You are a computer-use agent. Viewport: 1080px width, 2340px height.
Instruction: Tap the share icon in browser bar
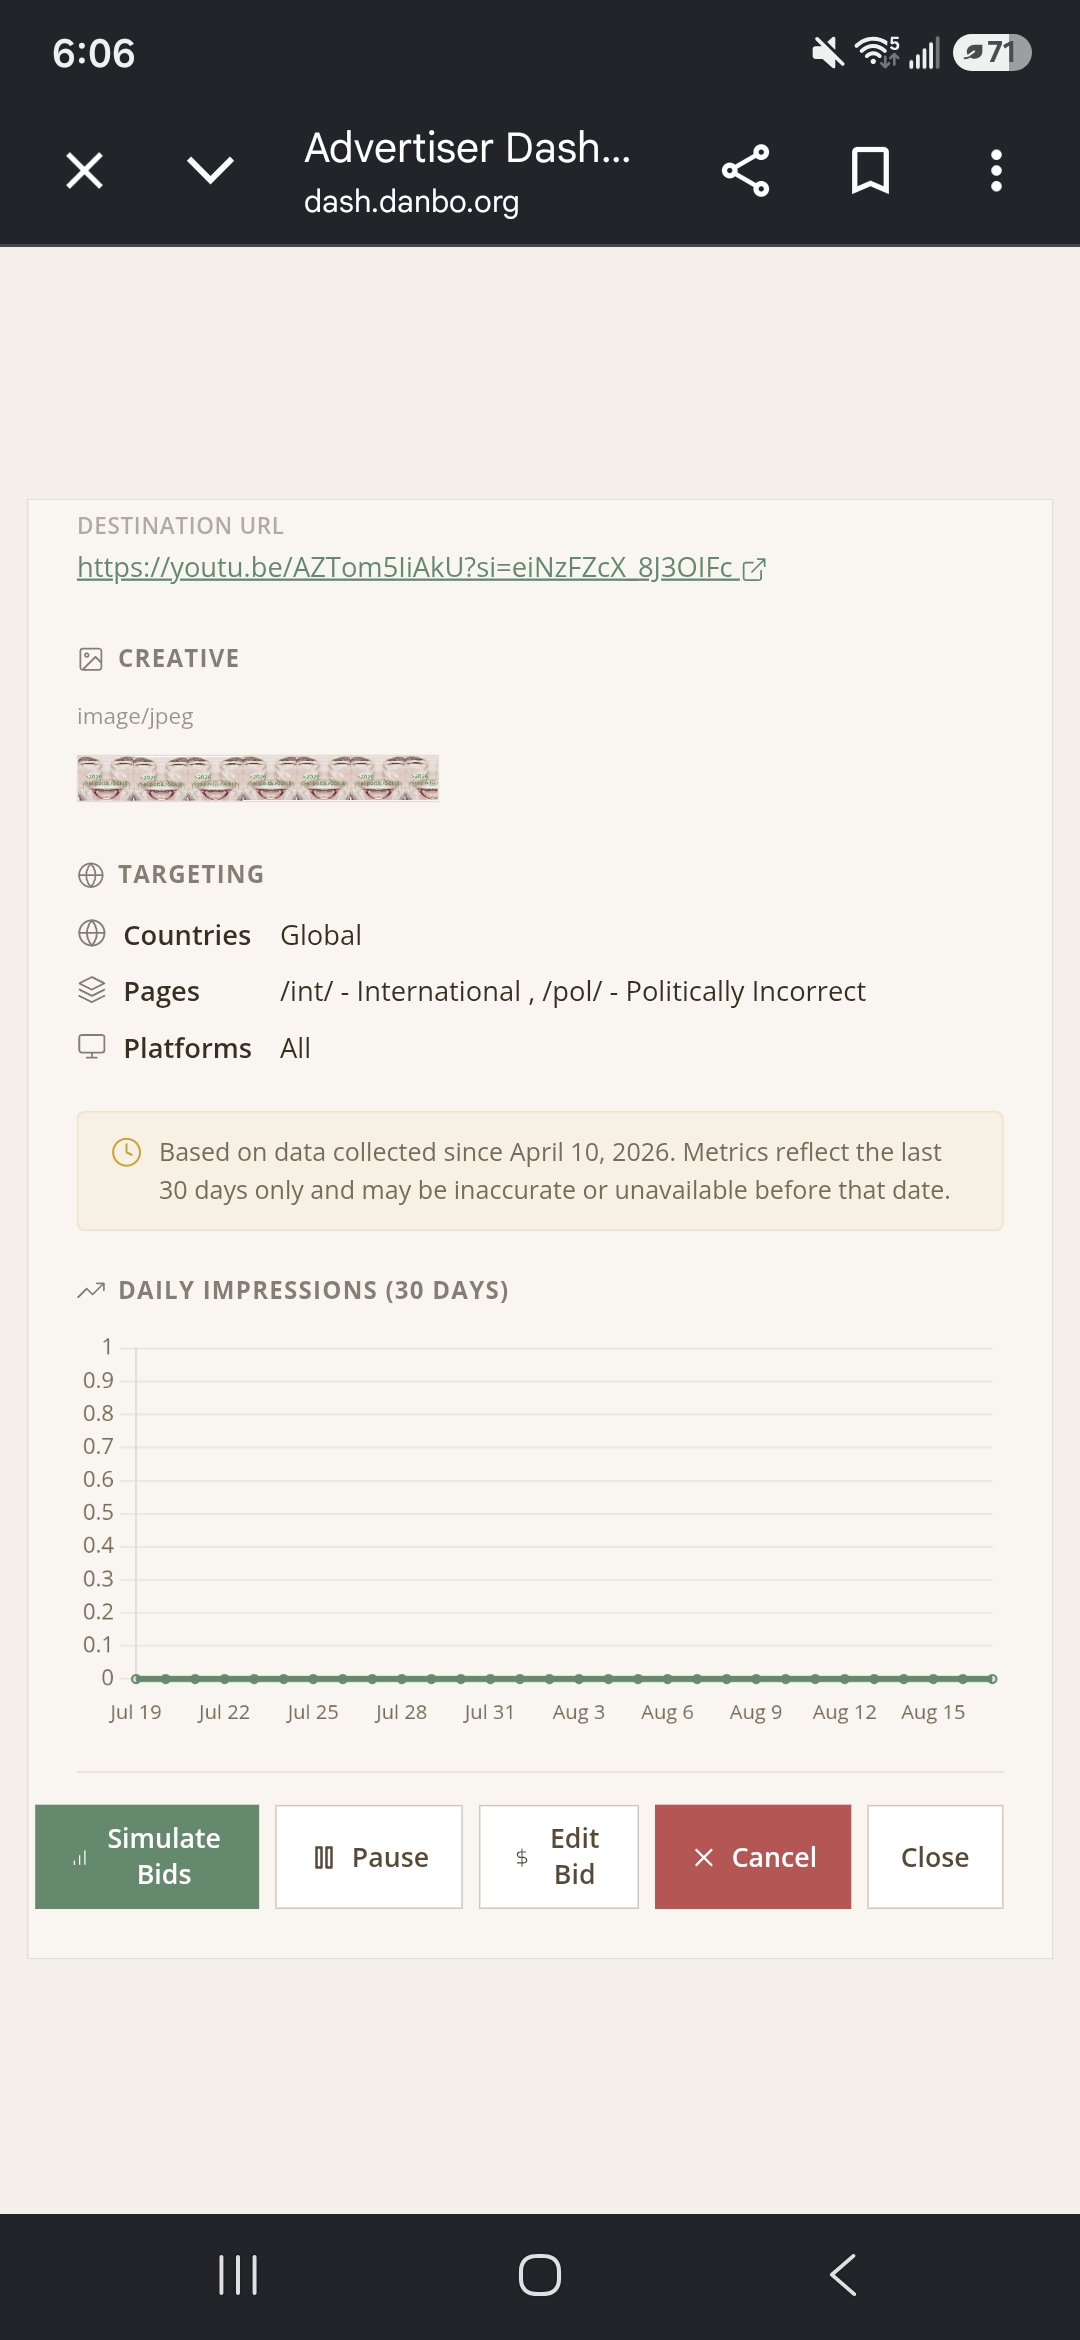pyautogui.click(x=746, y=170)
